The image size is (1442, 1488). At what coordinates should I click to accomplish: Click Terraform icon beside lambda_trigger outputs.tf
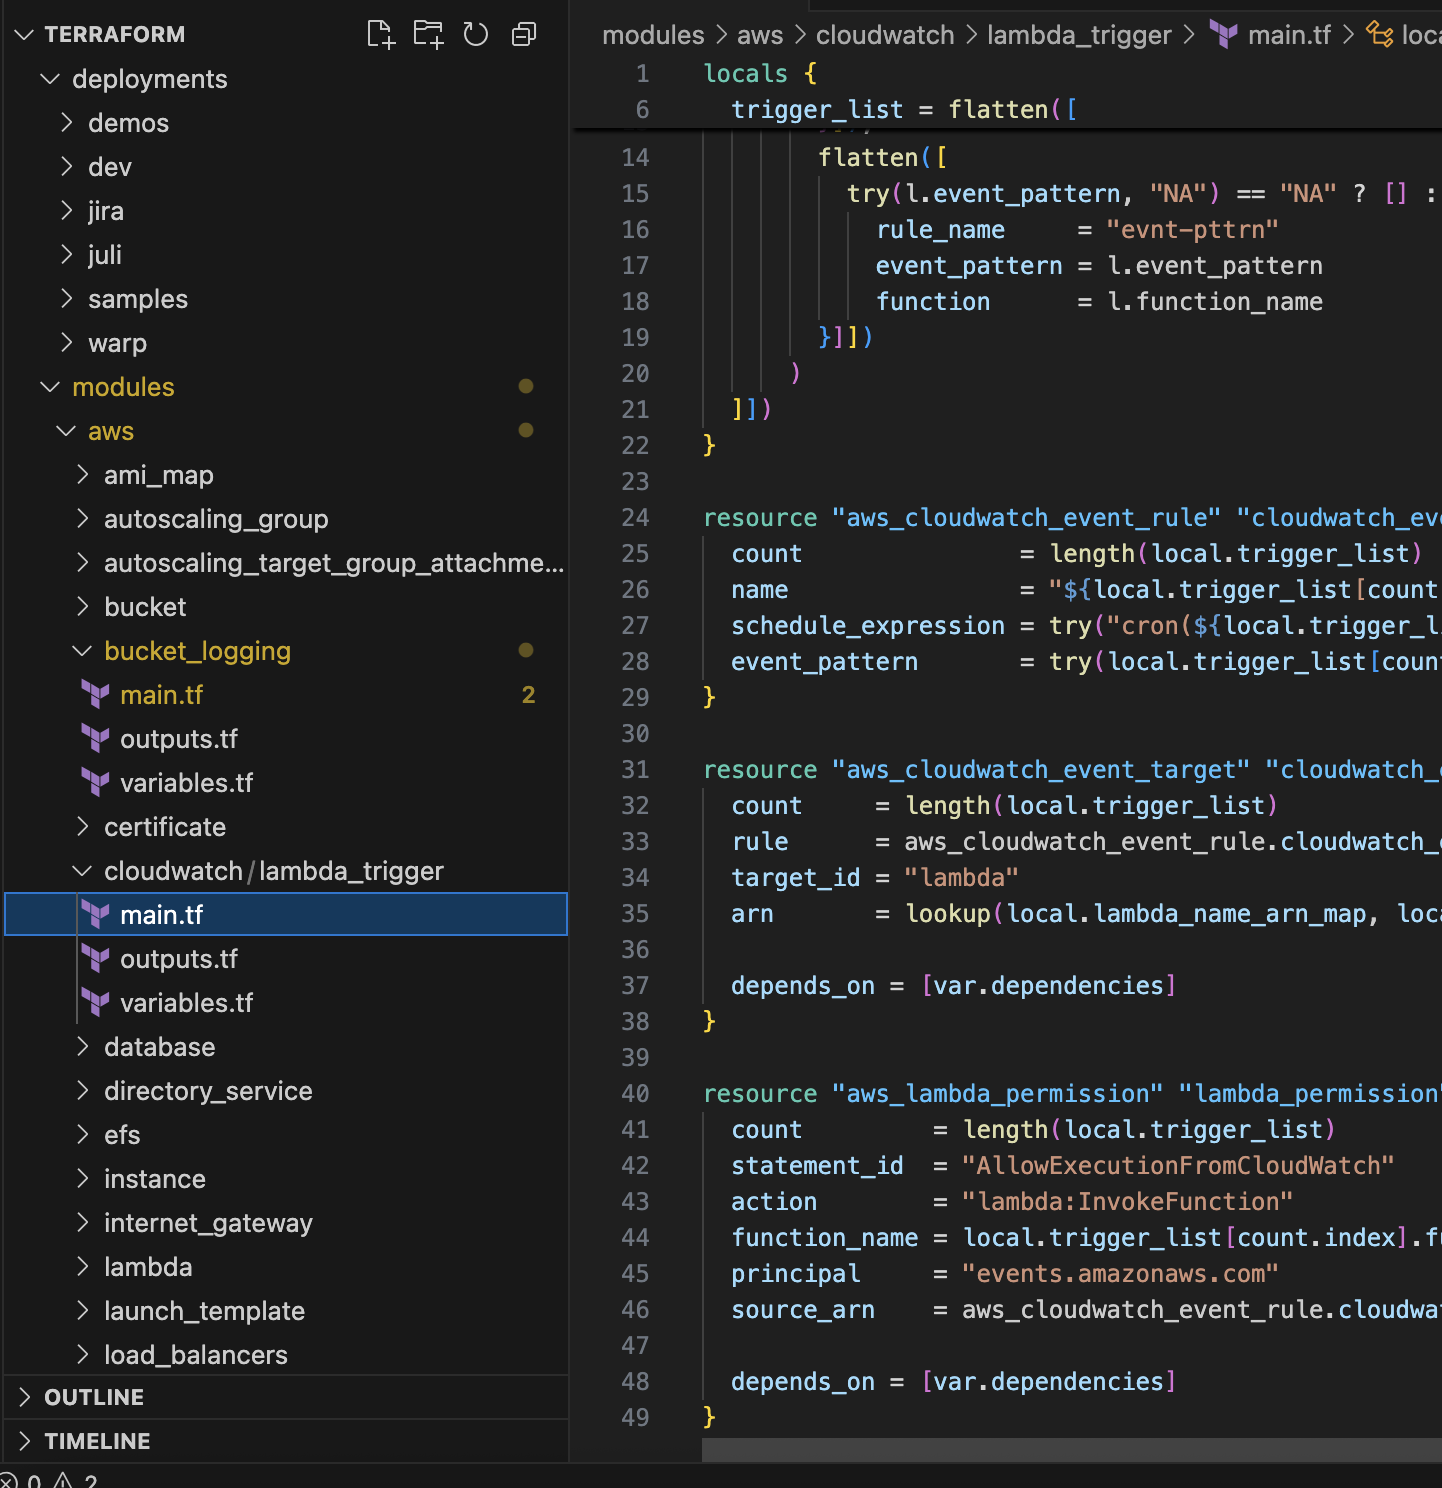tap(95, 959)
